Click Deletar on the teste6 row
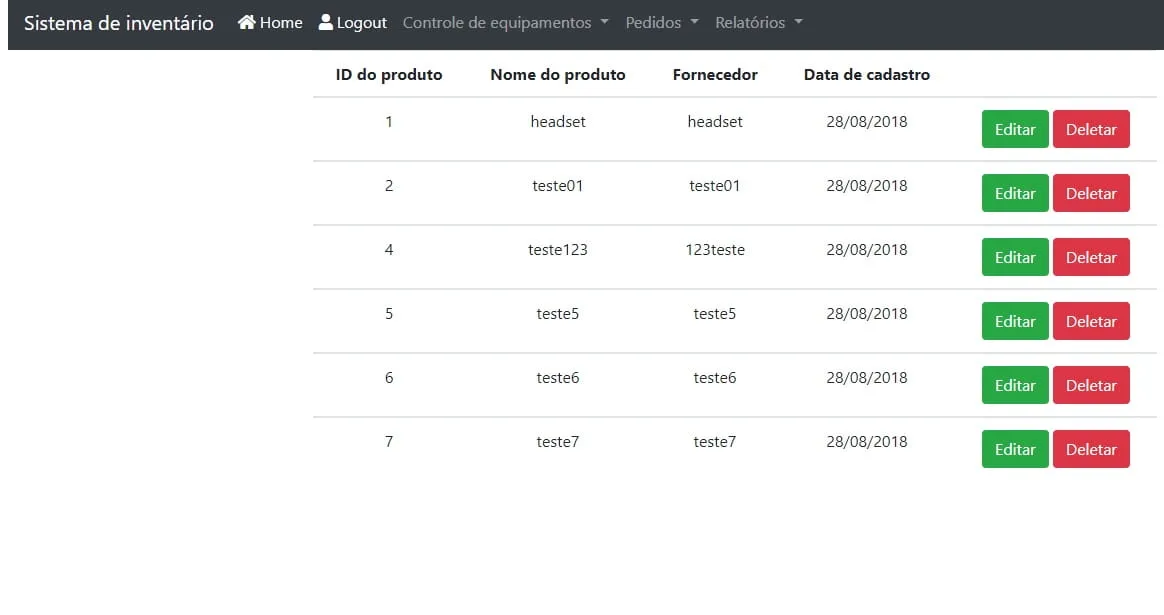 click(x=1091, y=385)
